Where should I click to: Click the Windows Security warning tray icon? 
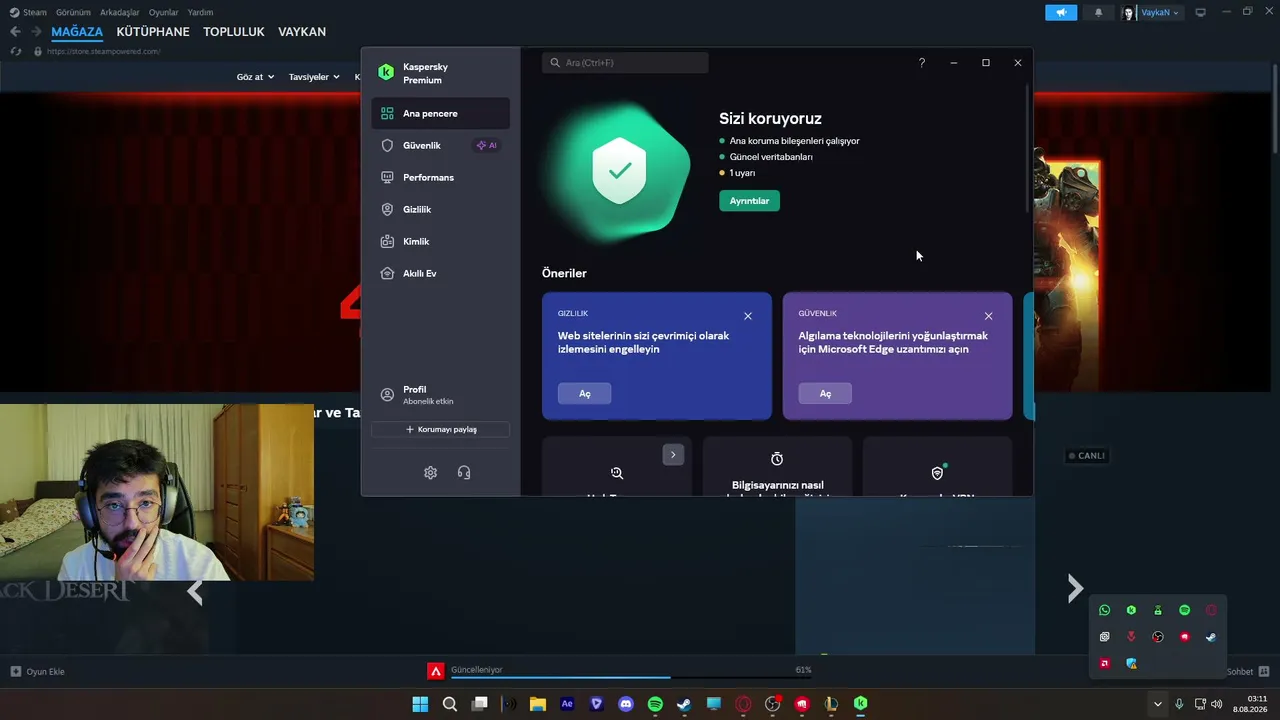point(1132,664)
